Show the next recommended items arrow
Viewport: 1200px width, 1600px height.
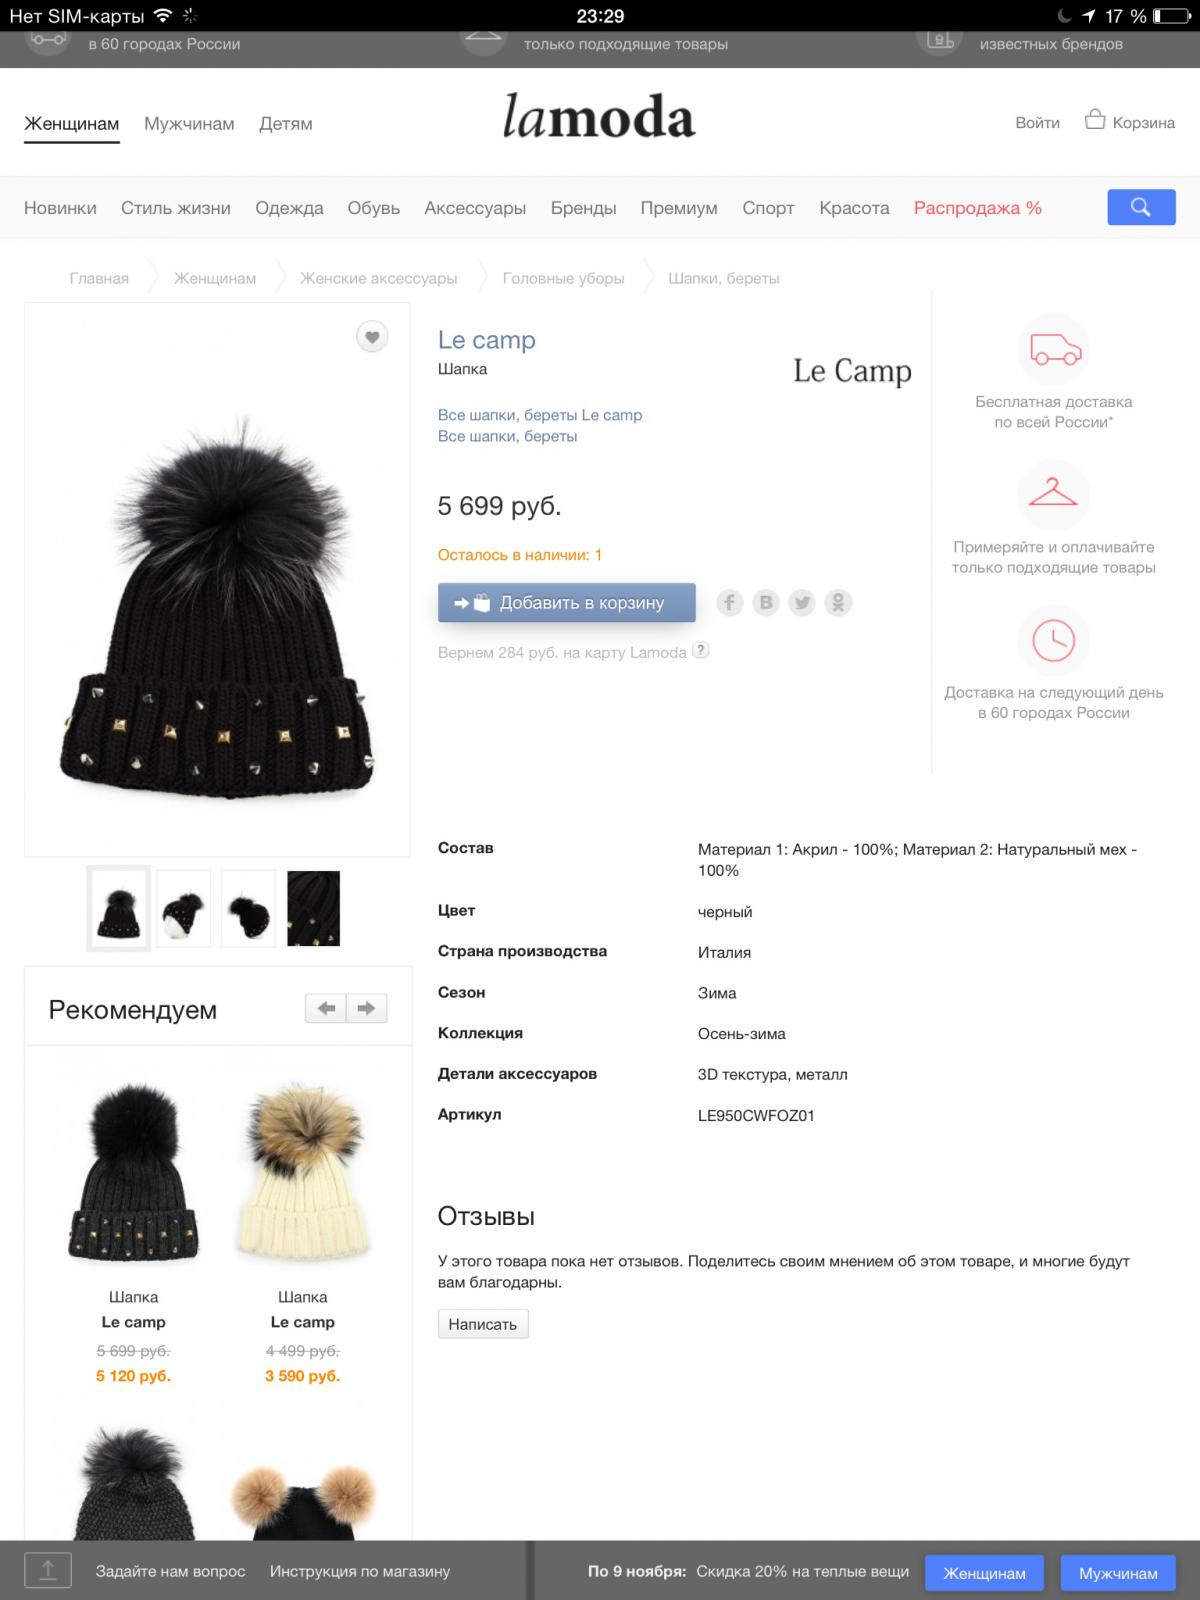(366, 1008)
